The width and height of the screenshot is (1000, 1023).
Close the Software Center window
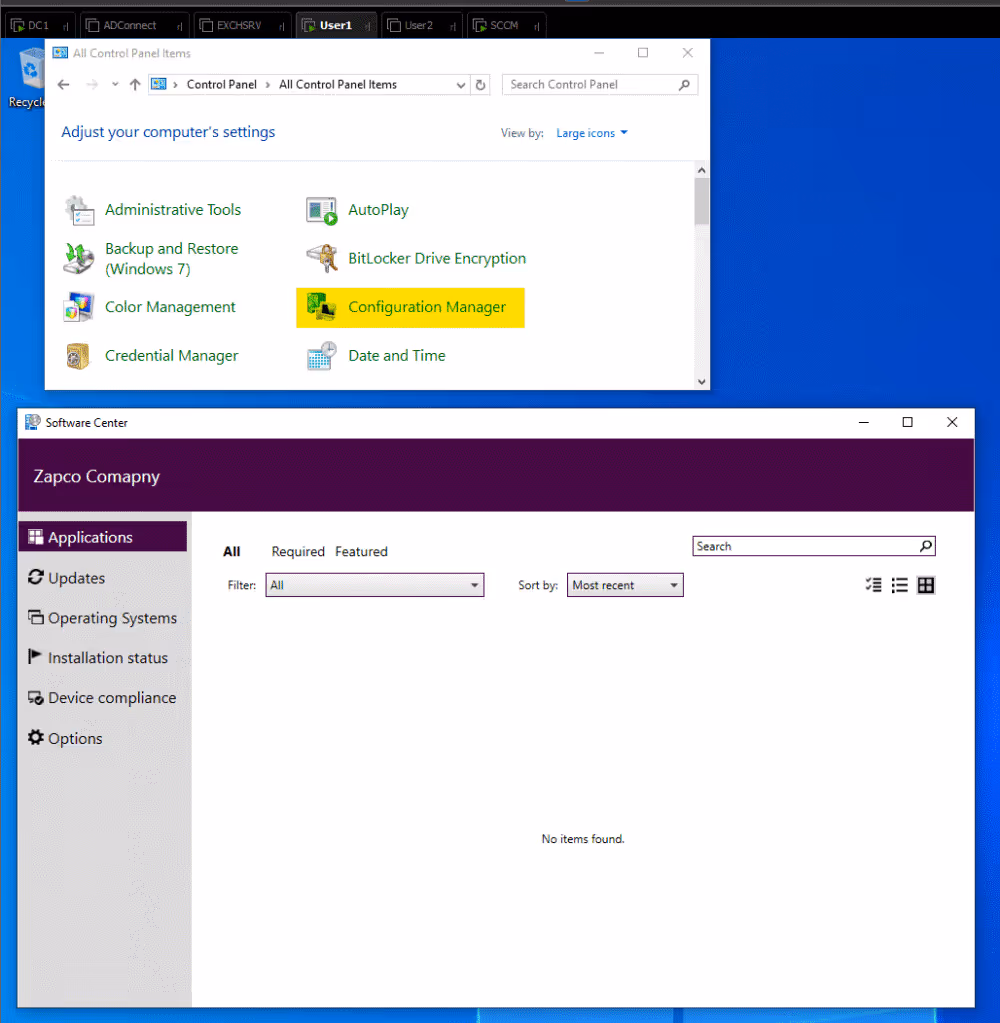[x=952, y=423]
